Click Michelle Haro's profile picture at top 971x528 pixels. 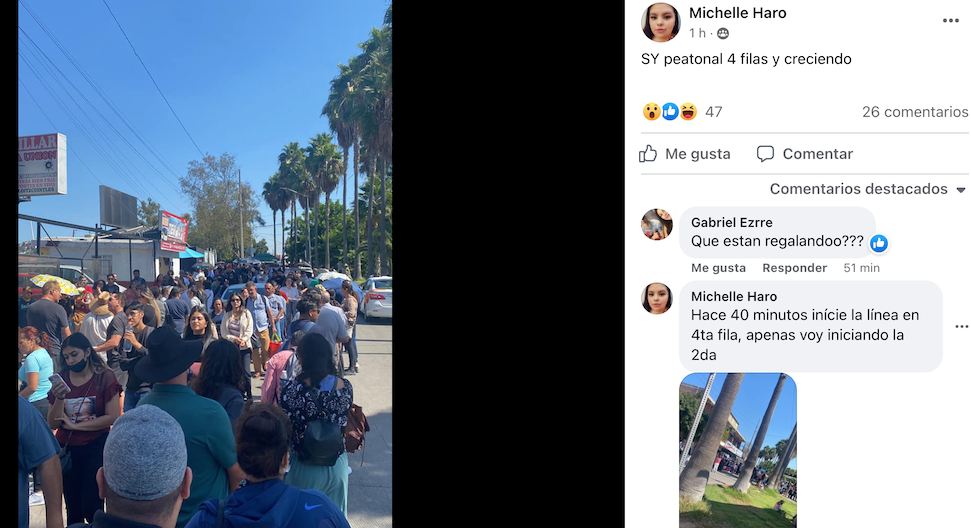pos(661,22)
